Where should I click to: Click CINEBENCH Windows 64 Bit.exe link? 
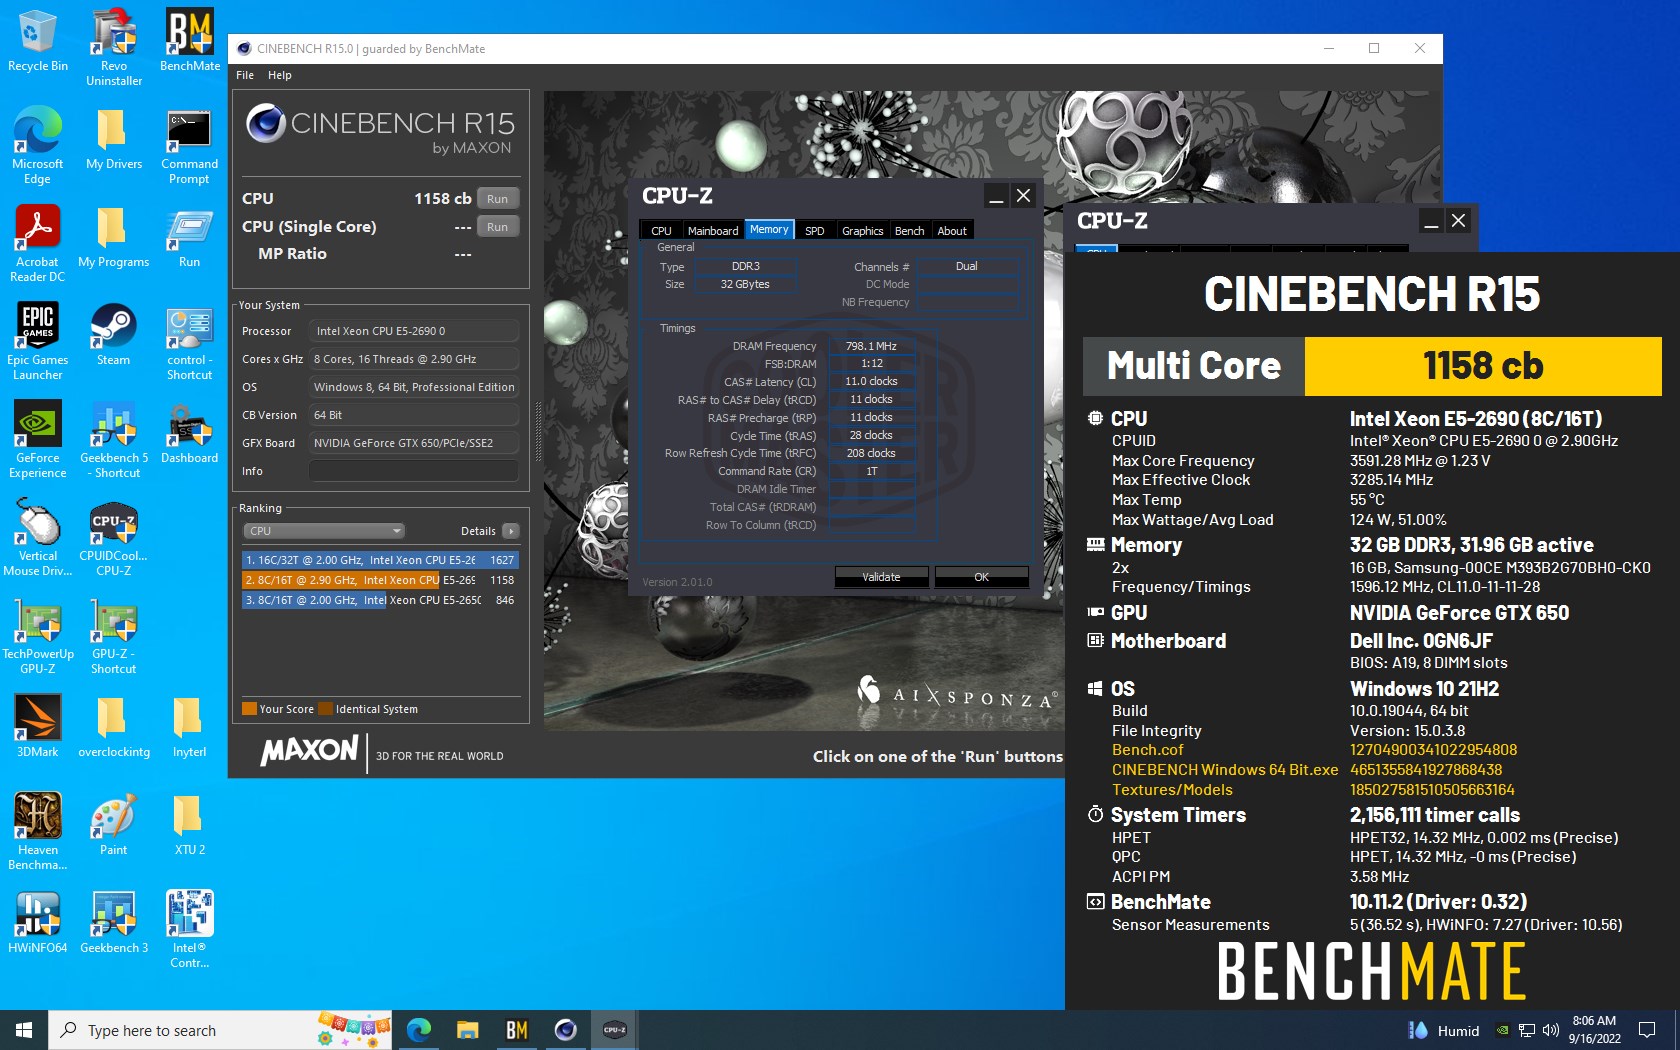point(1225,770)
